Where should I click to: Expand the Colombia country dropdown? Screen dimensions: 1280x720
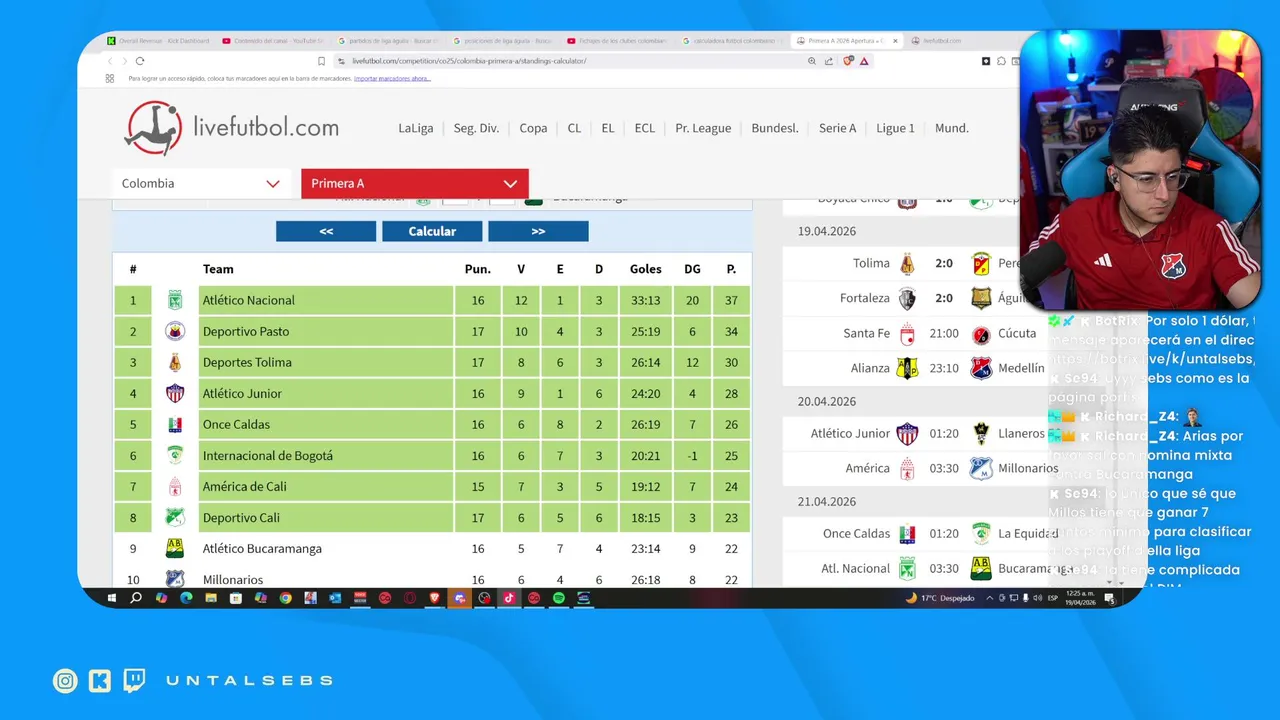pyautogui.click(x=201, y=183)
